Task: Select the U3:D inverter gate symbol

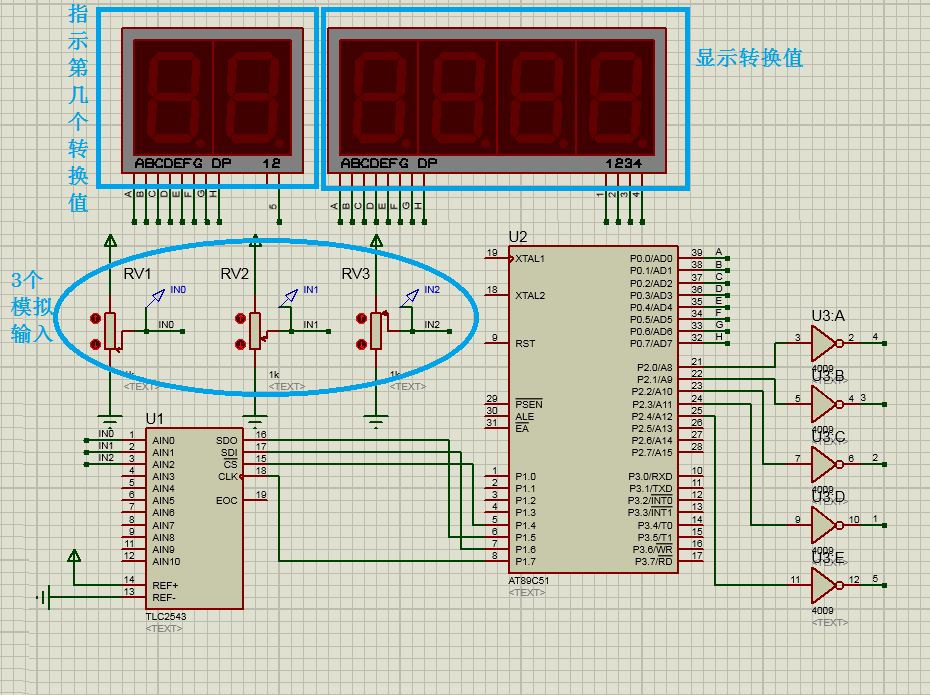Action: [826, 525]
